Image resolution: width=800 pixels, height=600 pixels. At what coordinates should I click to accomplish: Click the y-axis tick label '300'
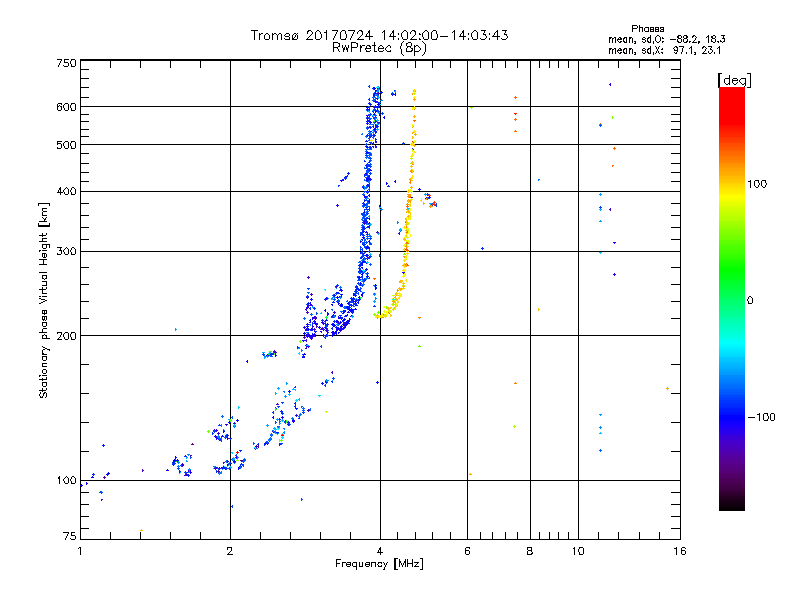(66, 252)
